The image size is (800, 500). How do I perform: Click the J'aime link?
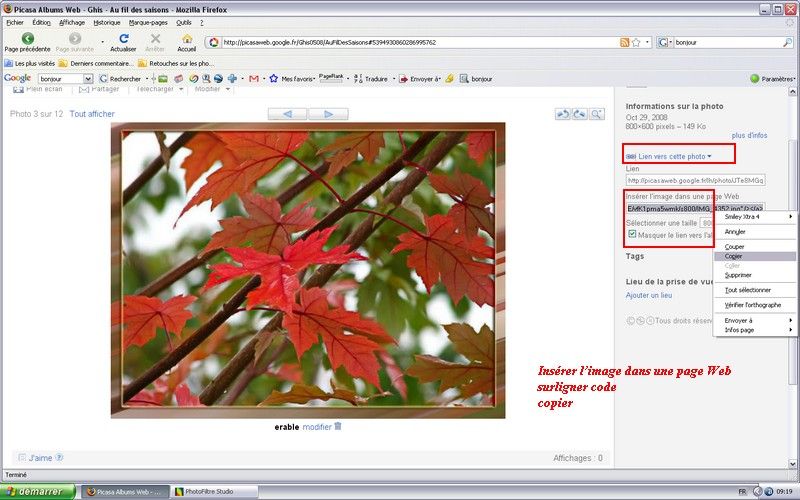tap(40, 458)
